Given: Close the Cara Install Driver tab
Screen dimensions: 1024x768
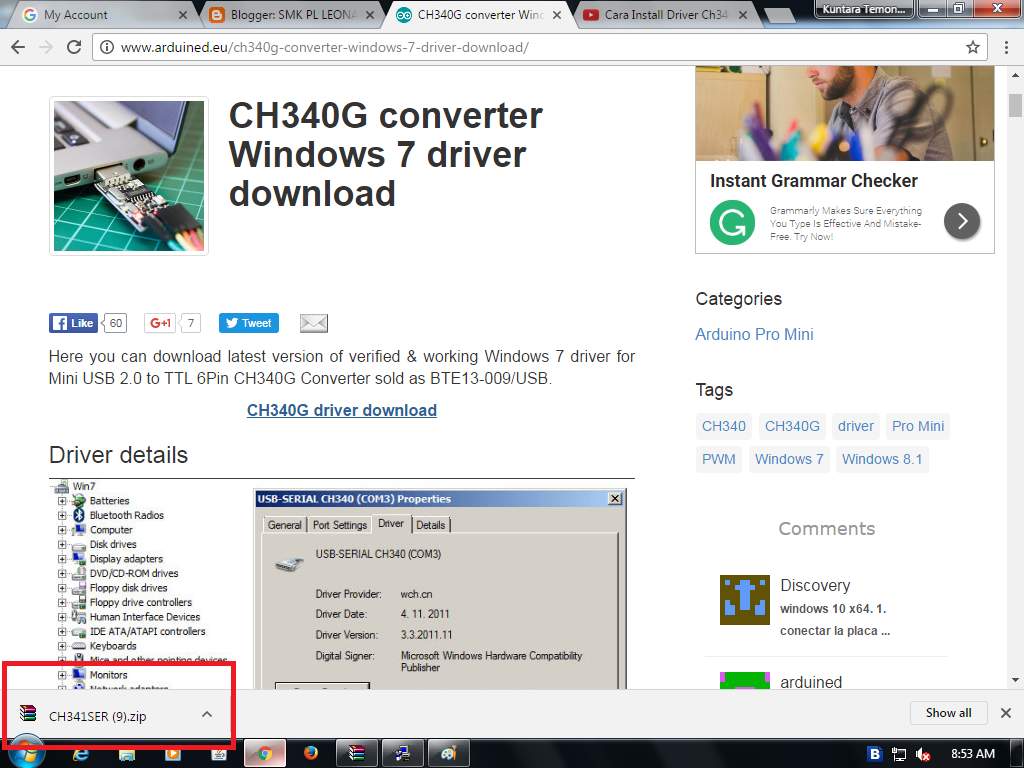Looking at the screenshot, I should (743, 14).
